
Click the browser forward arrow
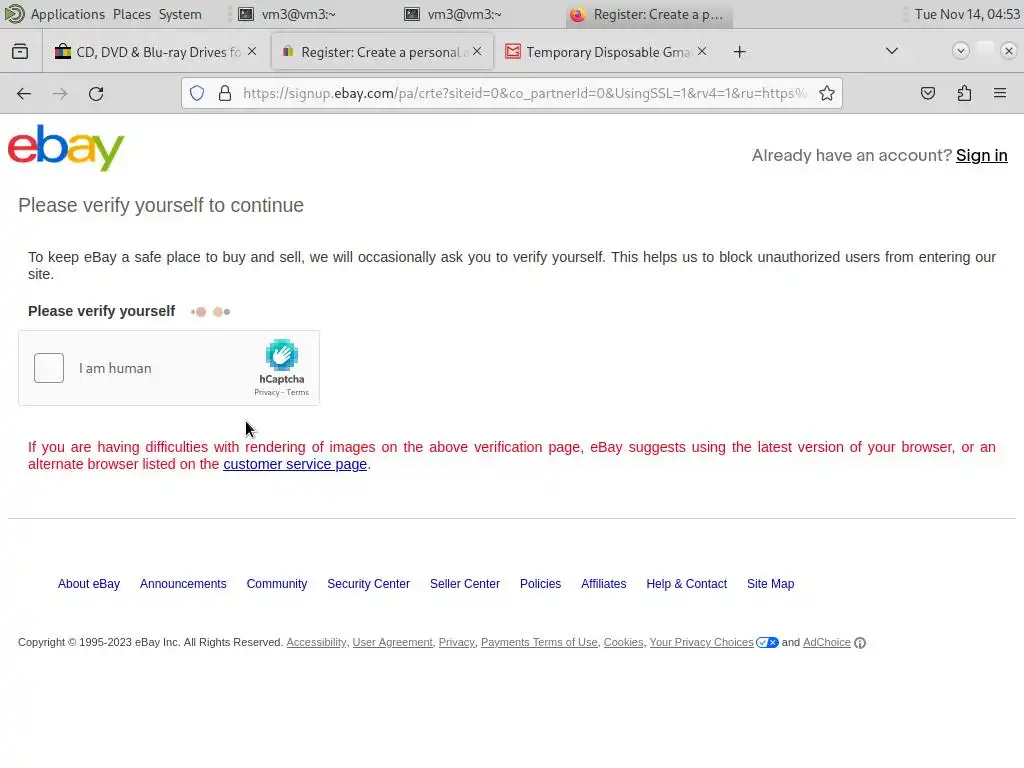(x=60, y=93)
